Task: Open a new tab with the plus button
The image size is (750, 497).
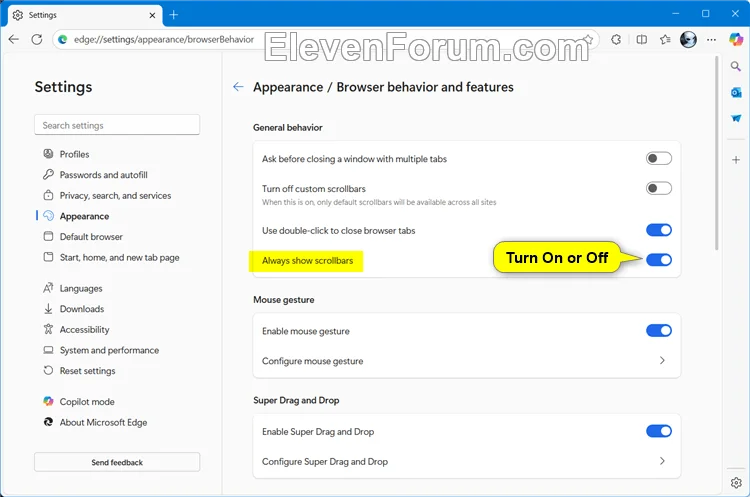Action: (174, 15)
